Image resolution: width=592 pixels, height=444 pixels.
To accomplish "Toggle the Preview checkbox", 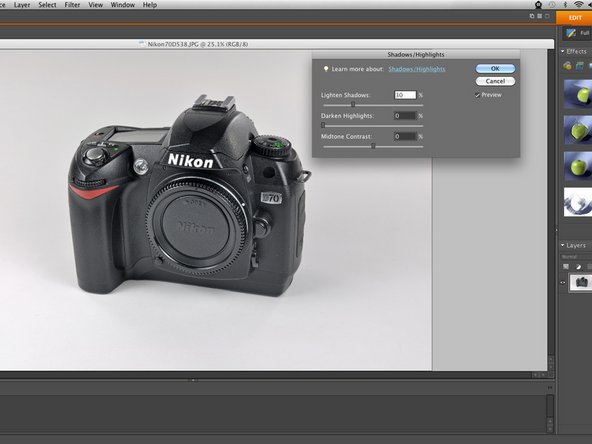I will (477, 95).
